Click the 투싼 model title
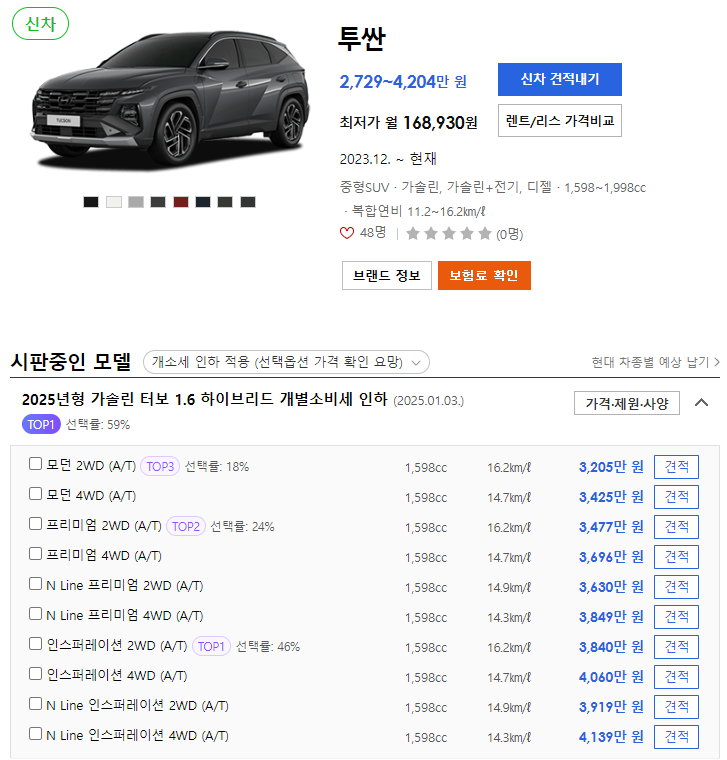This screenshot has width=727, height=760. click(362, 39)
